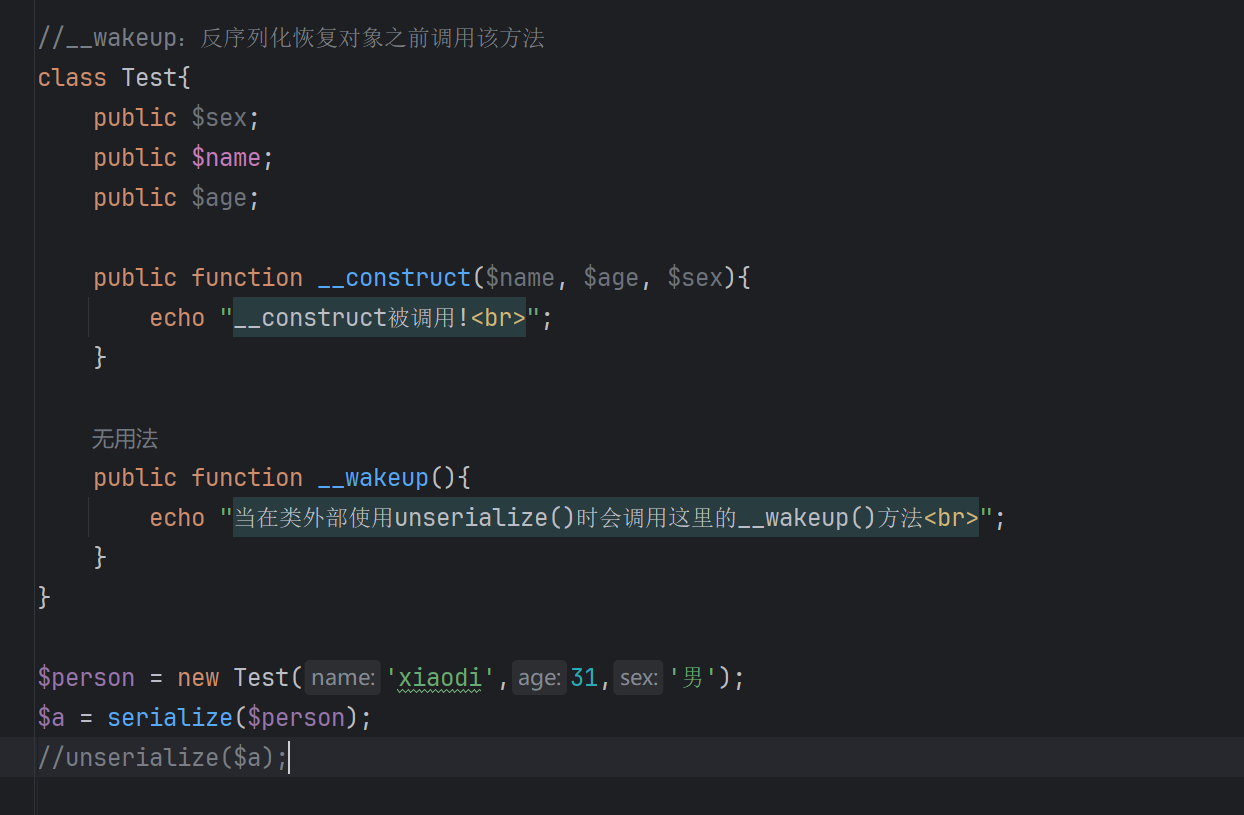Click the serialize function call
This screenshot has width=1244, height=815.
tap(170, 718)
